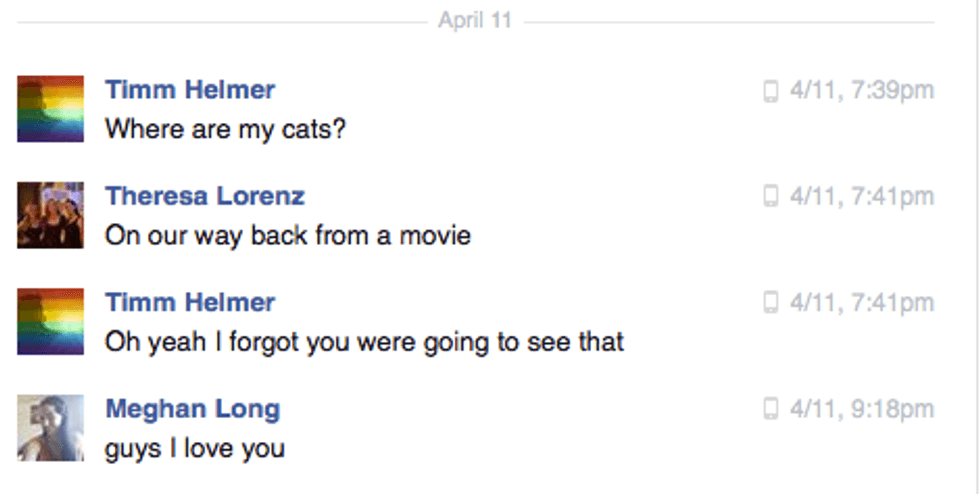Viewport: 980px width, 494px height.
Task: Click the 4/11, 9:18pm timestamp
Action: pos(862,409)
